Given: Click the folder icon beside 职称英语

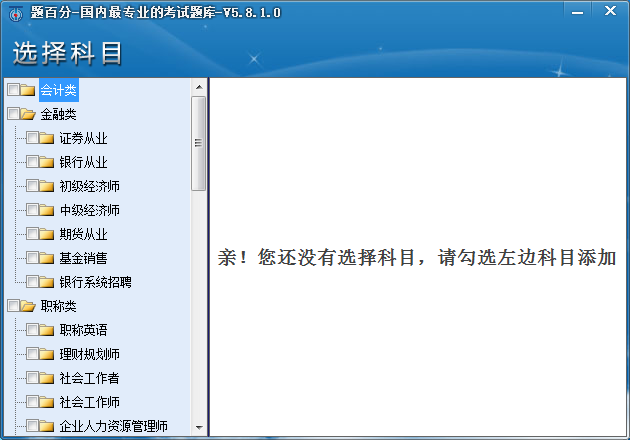Looking at the screenshot, I should coord(47,330).
